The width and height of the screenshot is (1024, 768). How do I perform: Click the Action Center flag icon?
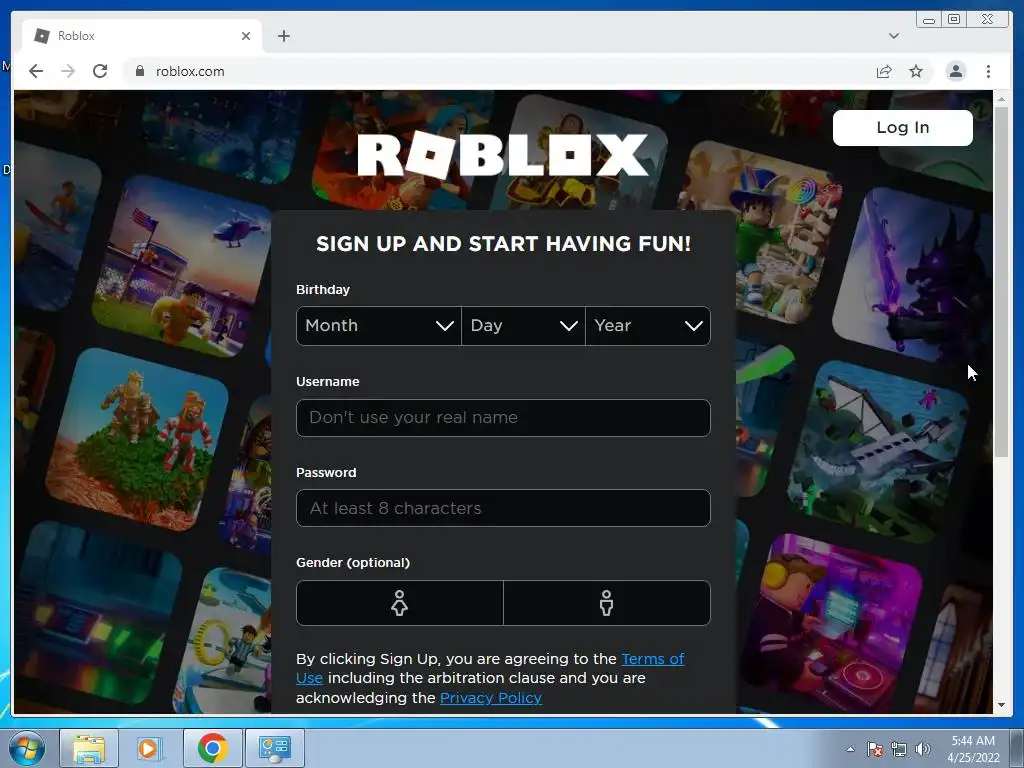coord(875,749)
